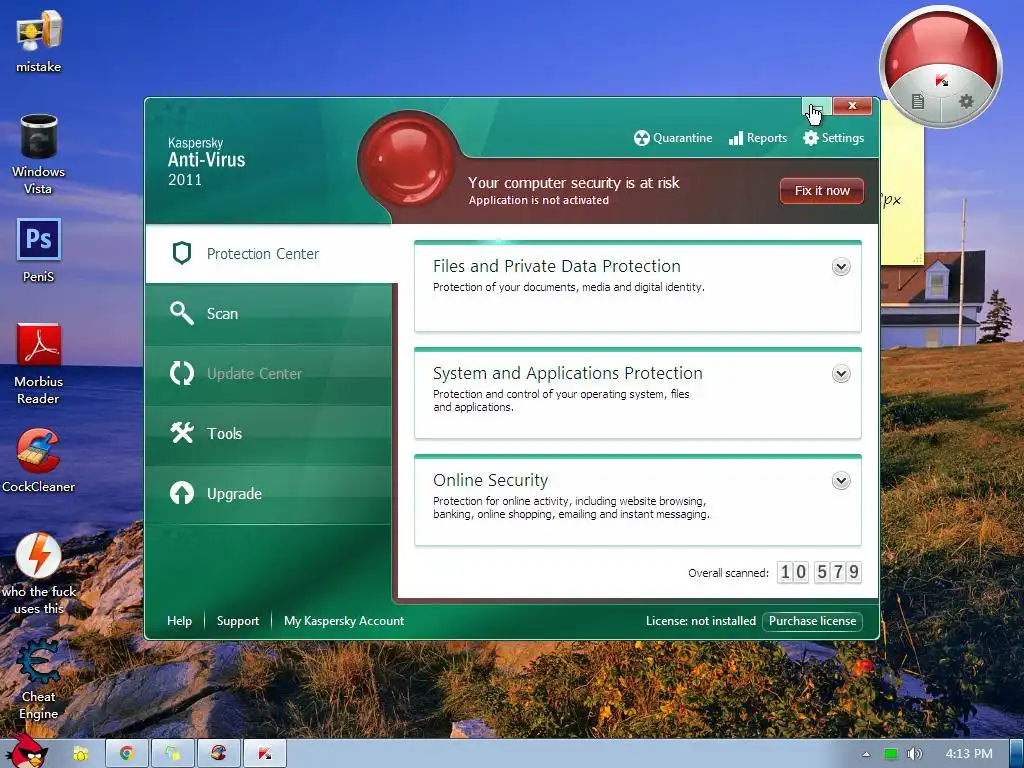Click the gear icon on Kaspersky gadget
Screen dimensions: 1024x768
point(966,101)
